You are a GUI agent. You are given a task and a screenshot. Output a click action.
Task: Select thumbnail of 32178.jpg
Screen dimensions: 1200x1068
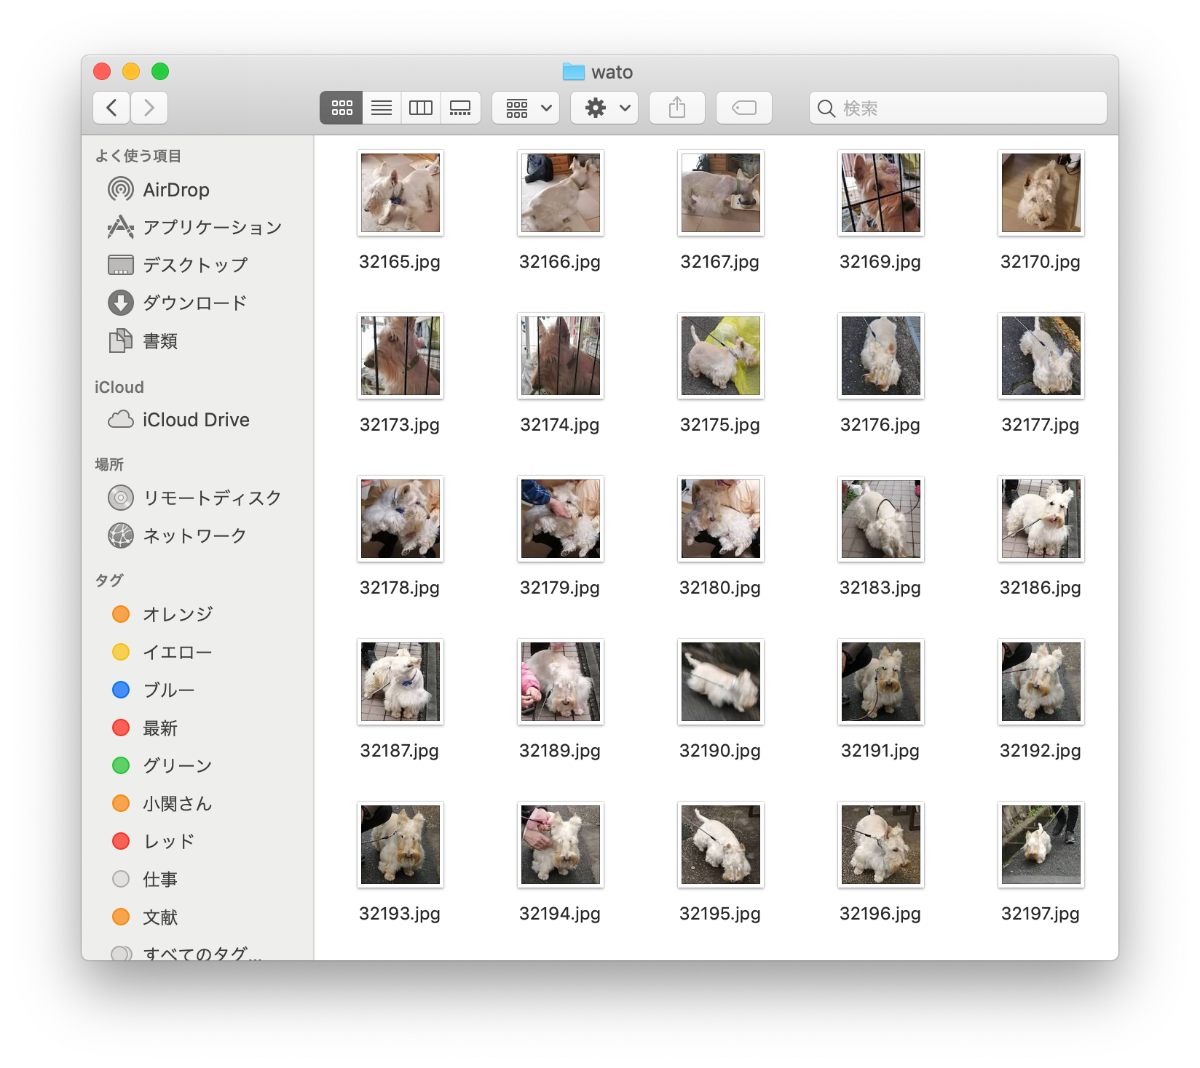point(400,519)
